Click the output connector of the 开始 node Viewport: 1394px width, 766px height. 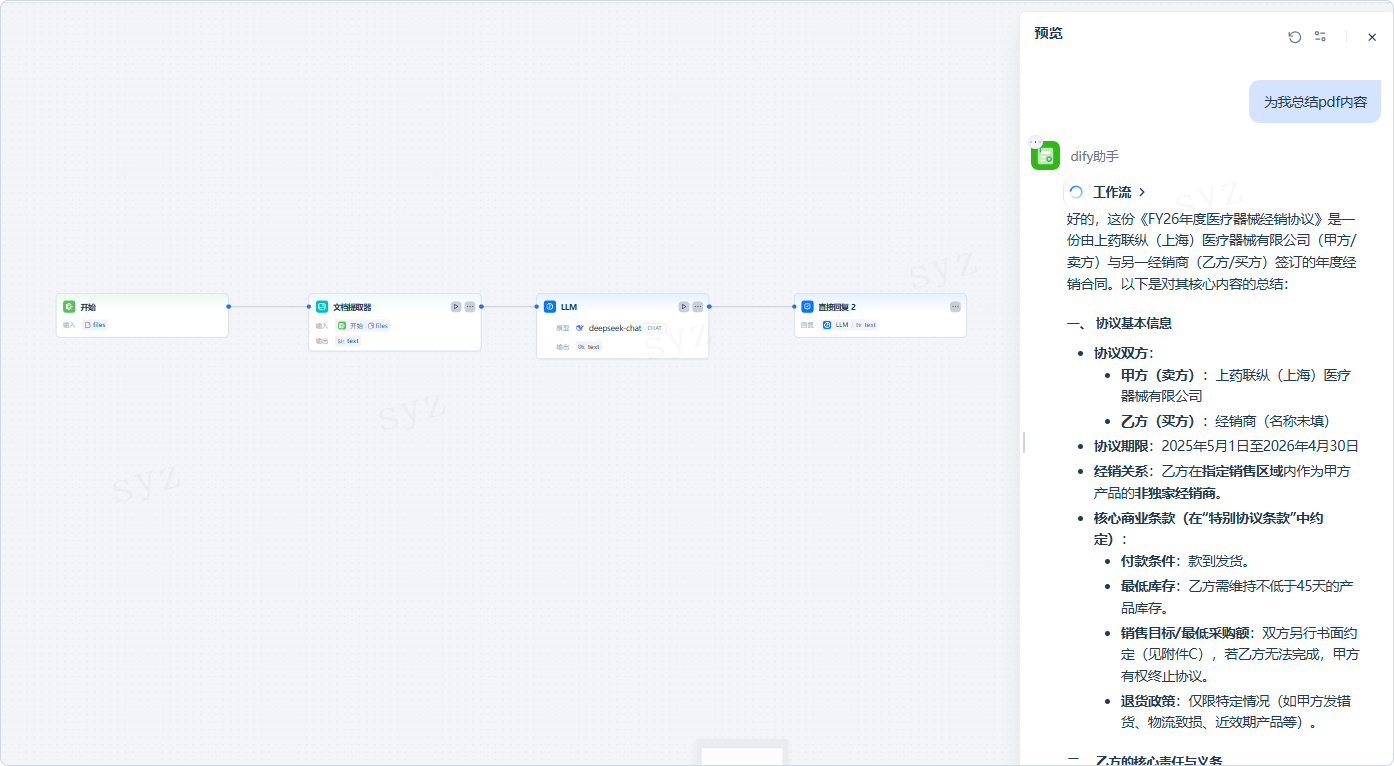pyautogui.click(x=229, y=307)
